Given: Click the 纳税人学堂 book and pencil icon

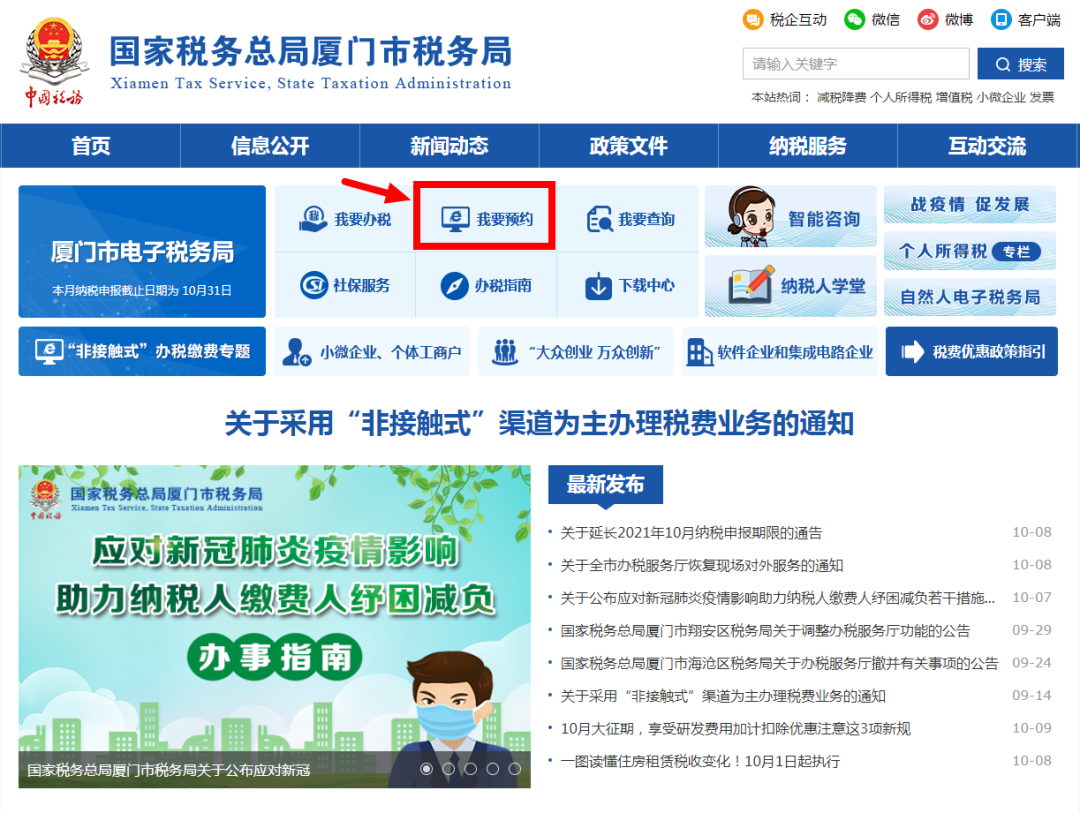Looking at the screenshot, I should tap(751, 285).
